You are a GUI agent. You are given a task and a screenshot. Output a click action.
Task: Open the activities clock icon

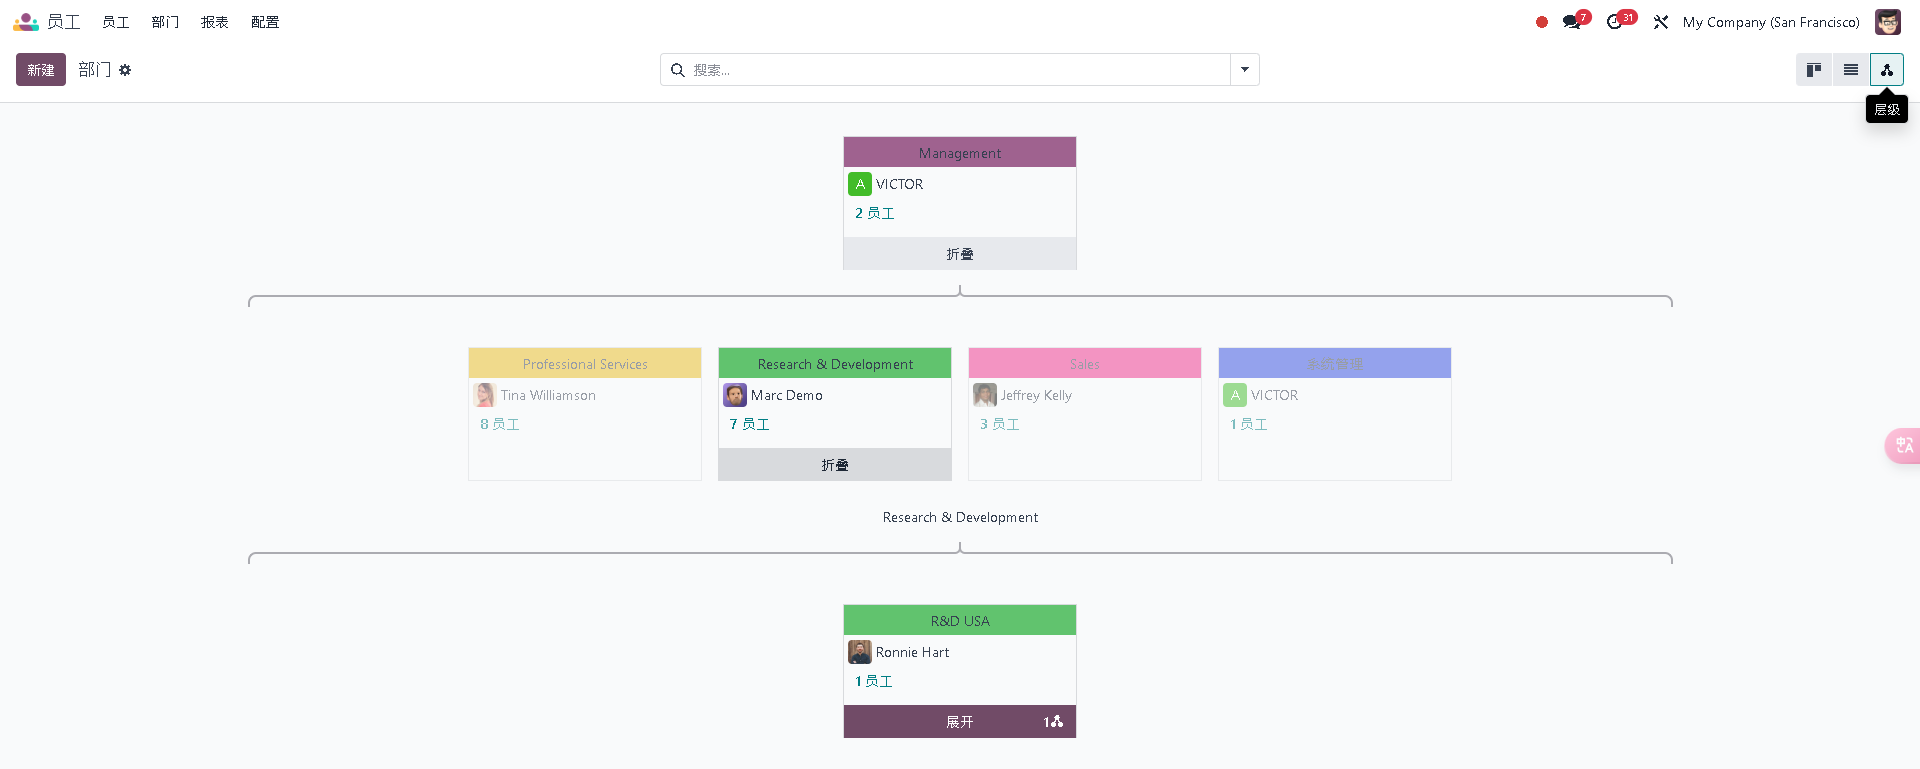pyautogui.click(x=1615, y=22)
